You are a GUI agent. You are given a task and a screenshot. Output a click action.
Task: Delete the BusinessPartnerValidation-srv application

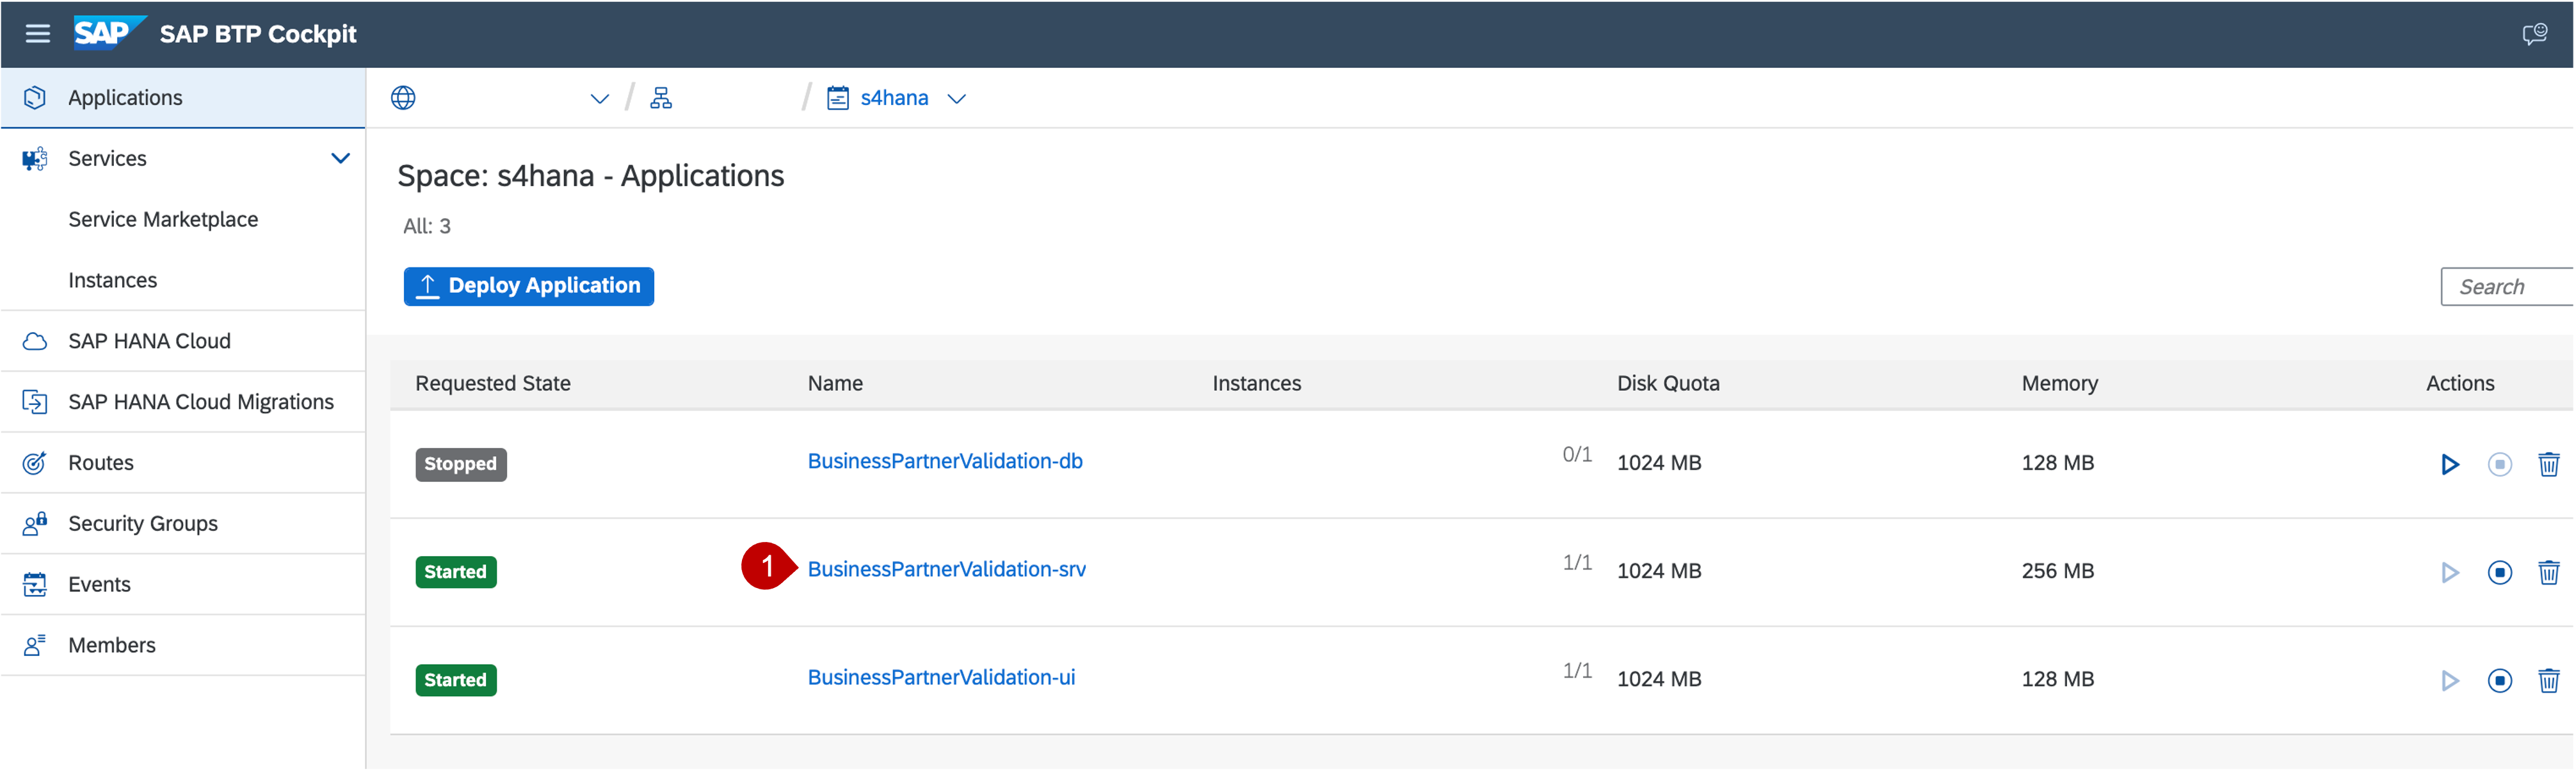pos(2548,572)
